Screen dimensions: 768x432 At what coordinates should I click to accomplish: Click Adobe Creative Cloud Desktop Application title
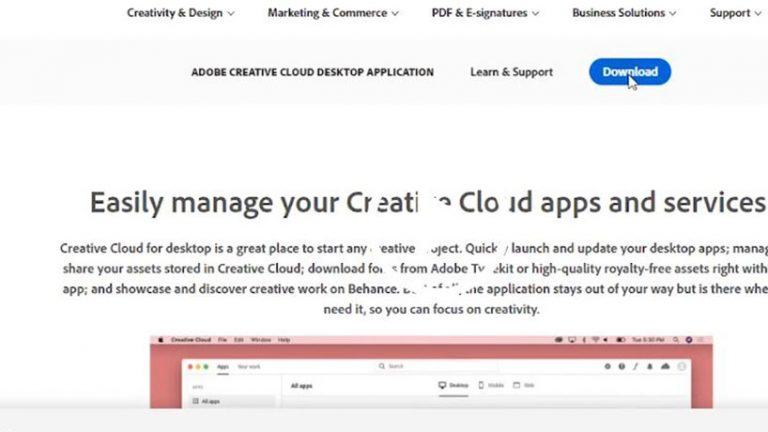click(312, 72)
